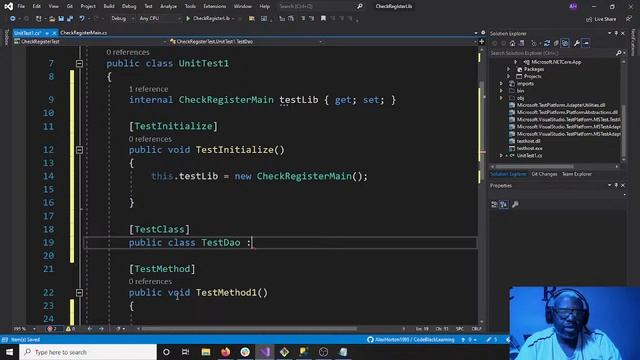This screenshot has height=360, width=640.
Task: Open the File menu
Action: tap(21, 7)
